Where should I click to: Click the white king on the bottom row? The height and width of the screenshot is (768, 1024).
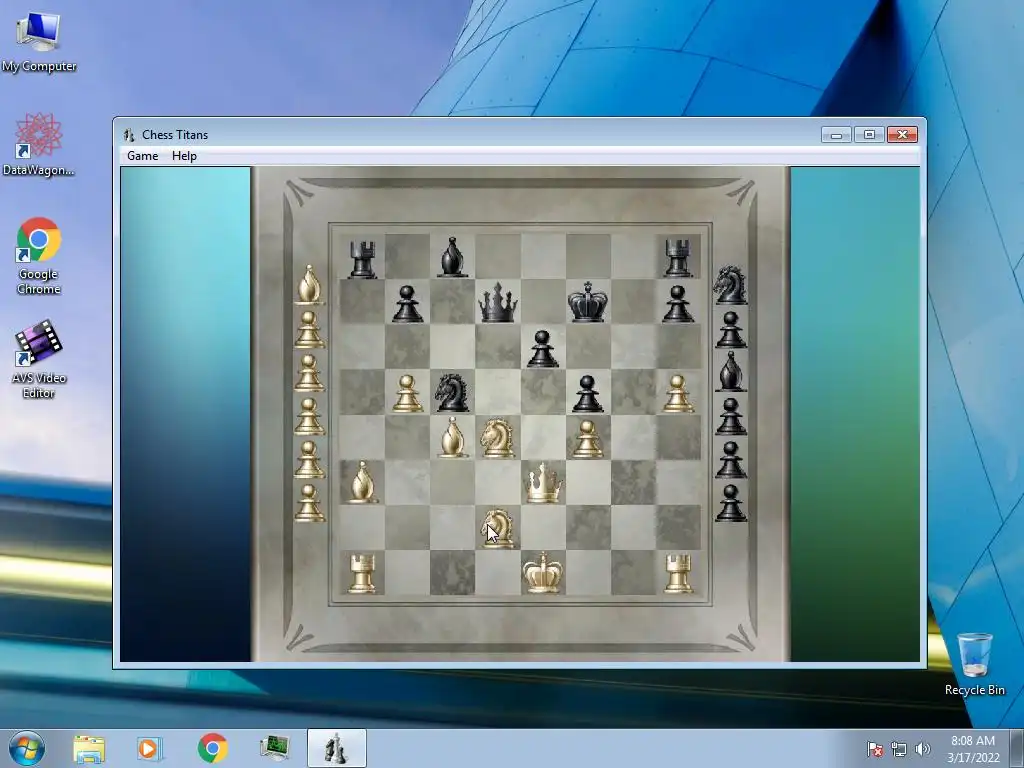543,573
